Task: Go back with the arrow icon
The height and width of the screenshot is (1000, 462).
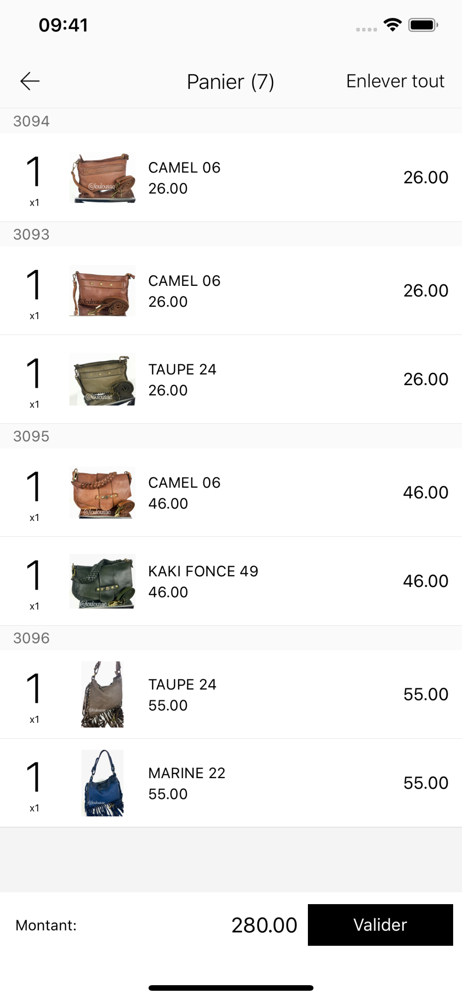Action: (30, 81)
